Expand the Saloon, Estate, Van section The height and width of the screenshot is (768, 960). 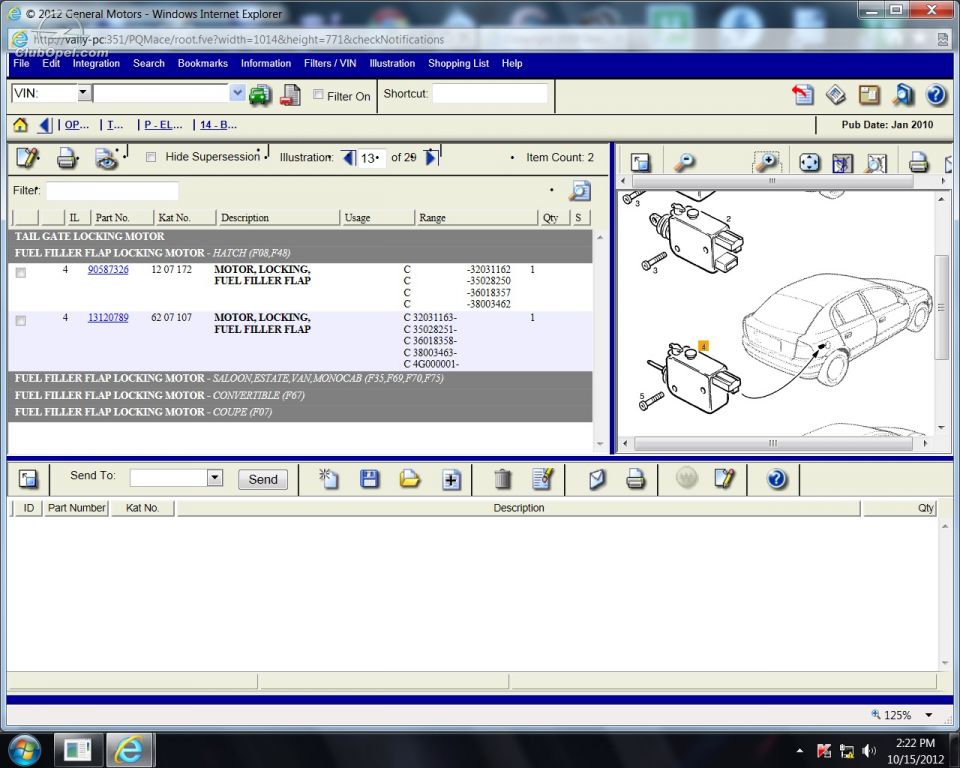click(300, 378)
